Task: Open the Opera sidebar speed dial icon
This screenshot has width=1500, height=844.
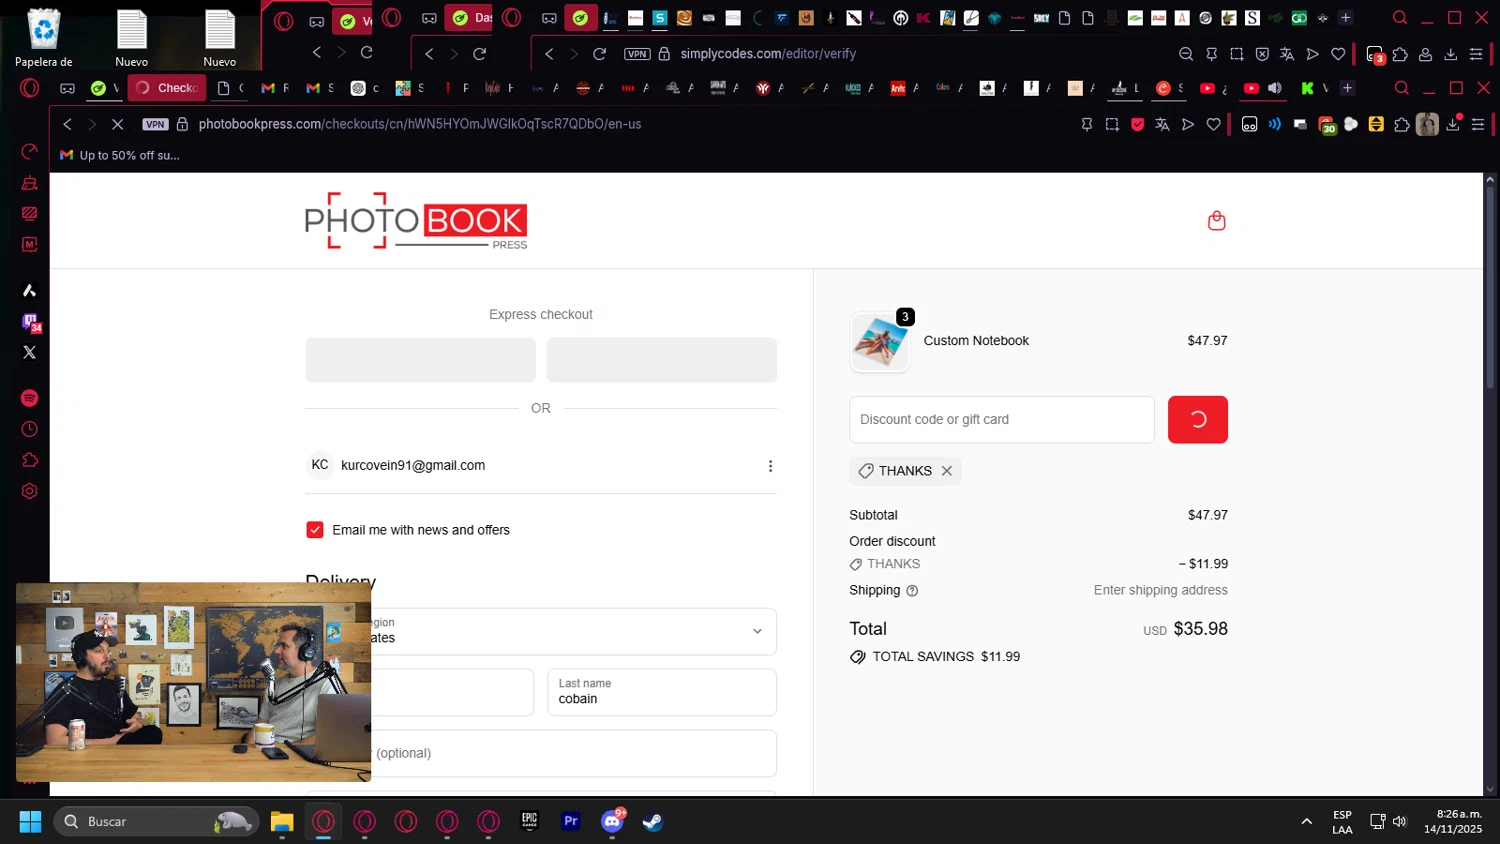Action: click(x=30, y=152)
